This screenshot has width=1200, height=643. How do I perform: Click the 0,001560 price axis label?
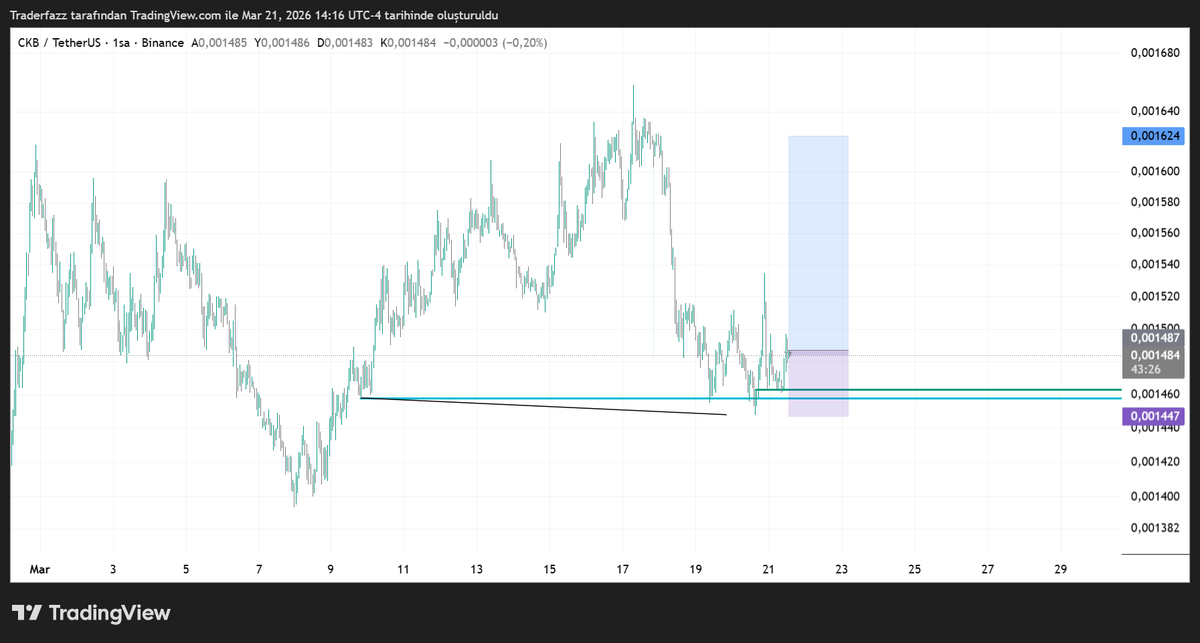click(x=1155, y=233)
